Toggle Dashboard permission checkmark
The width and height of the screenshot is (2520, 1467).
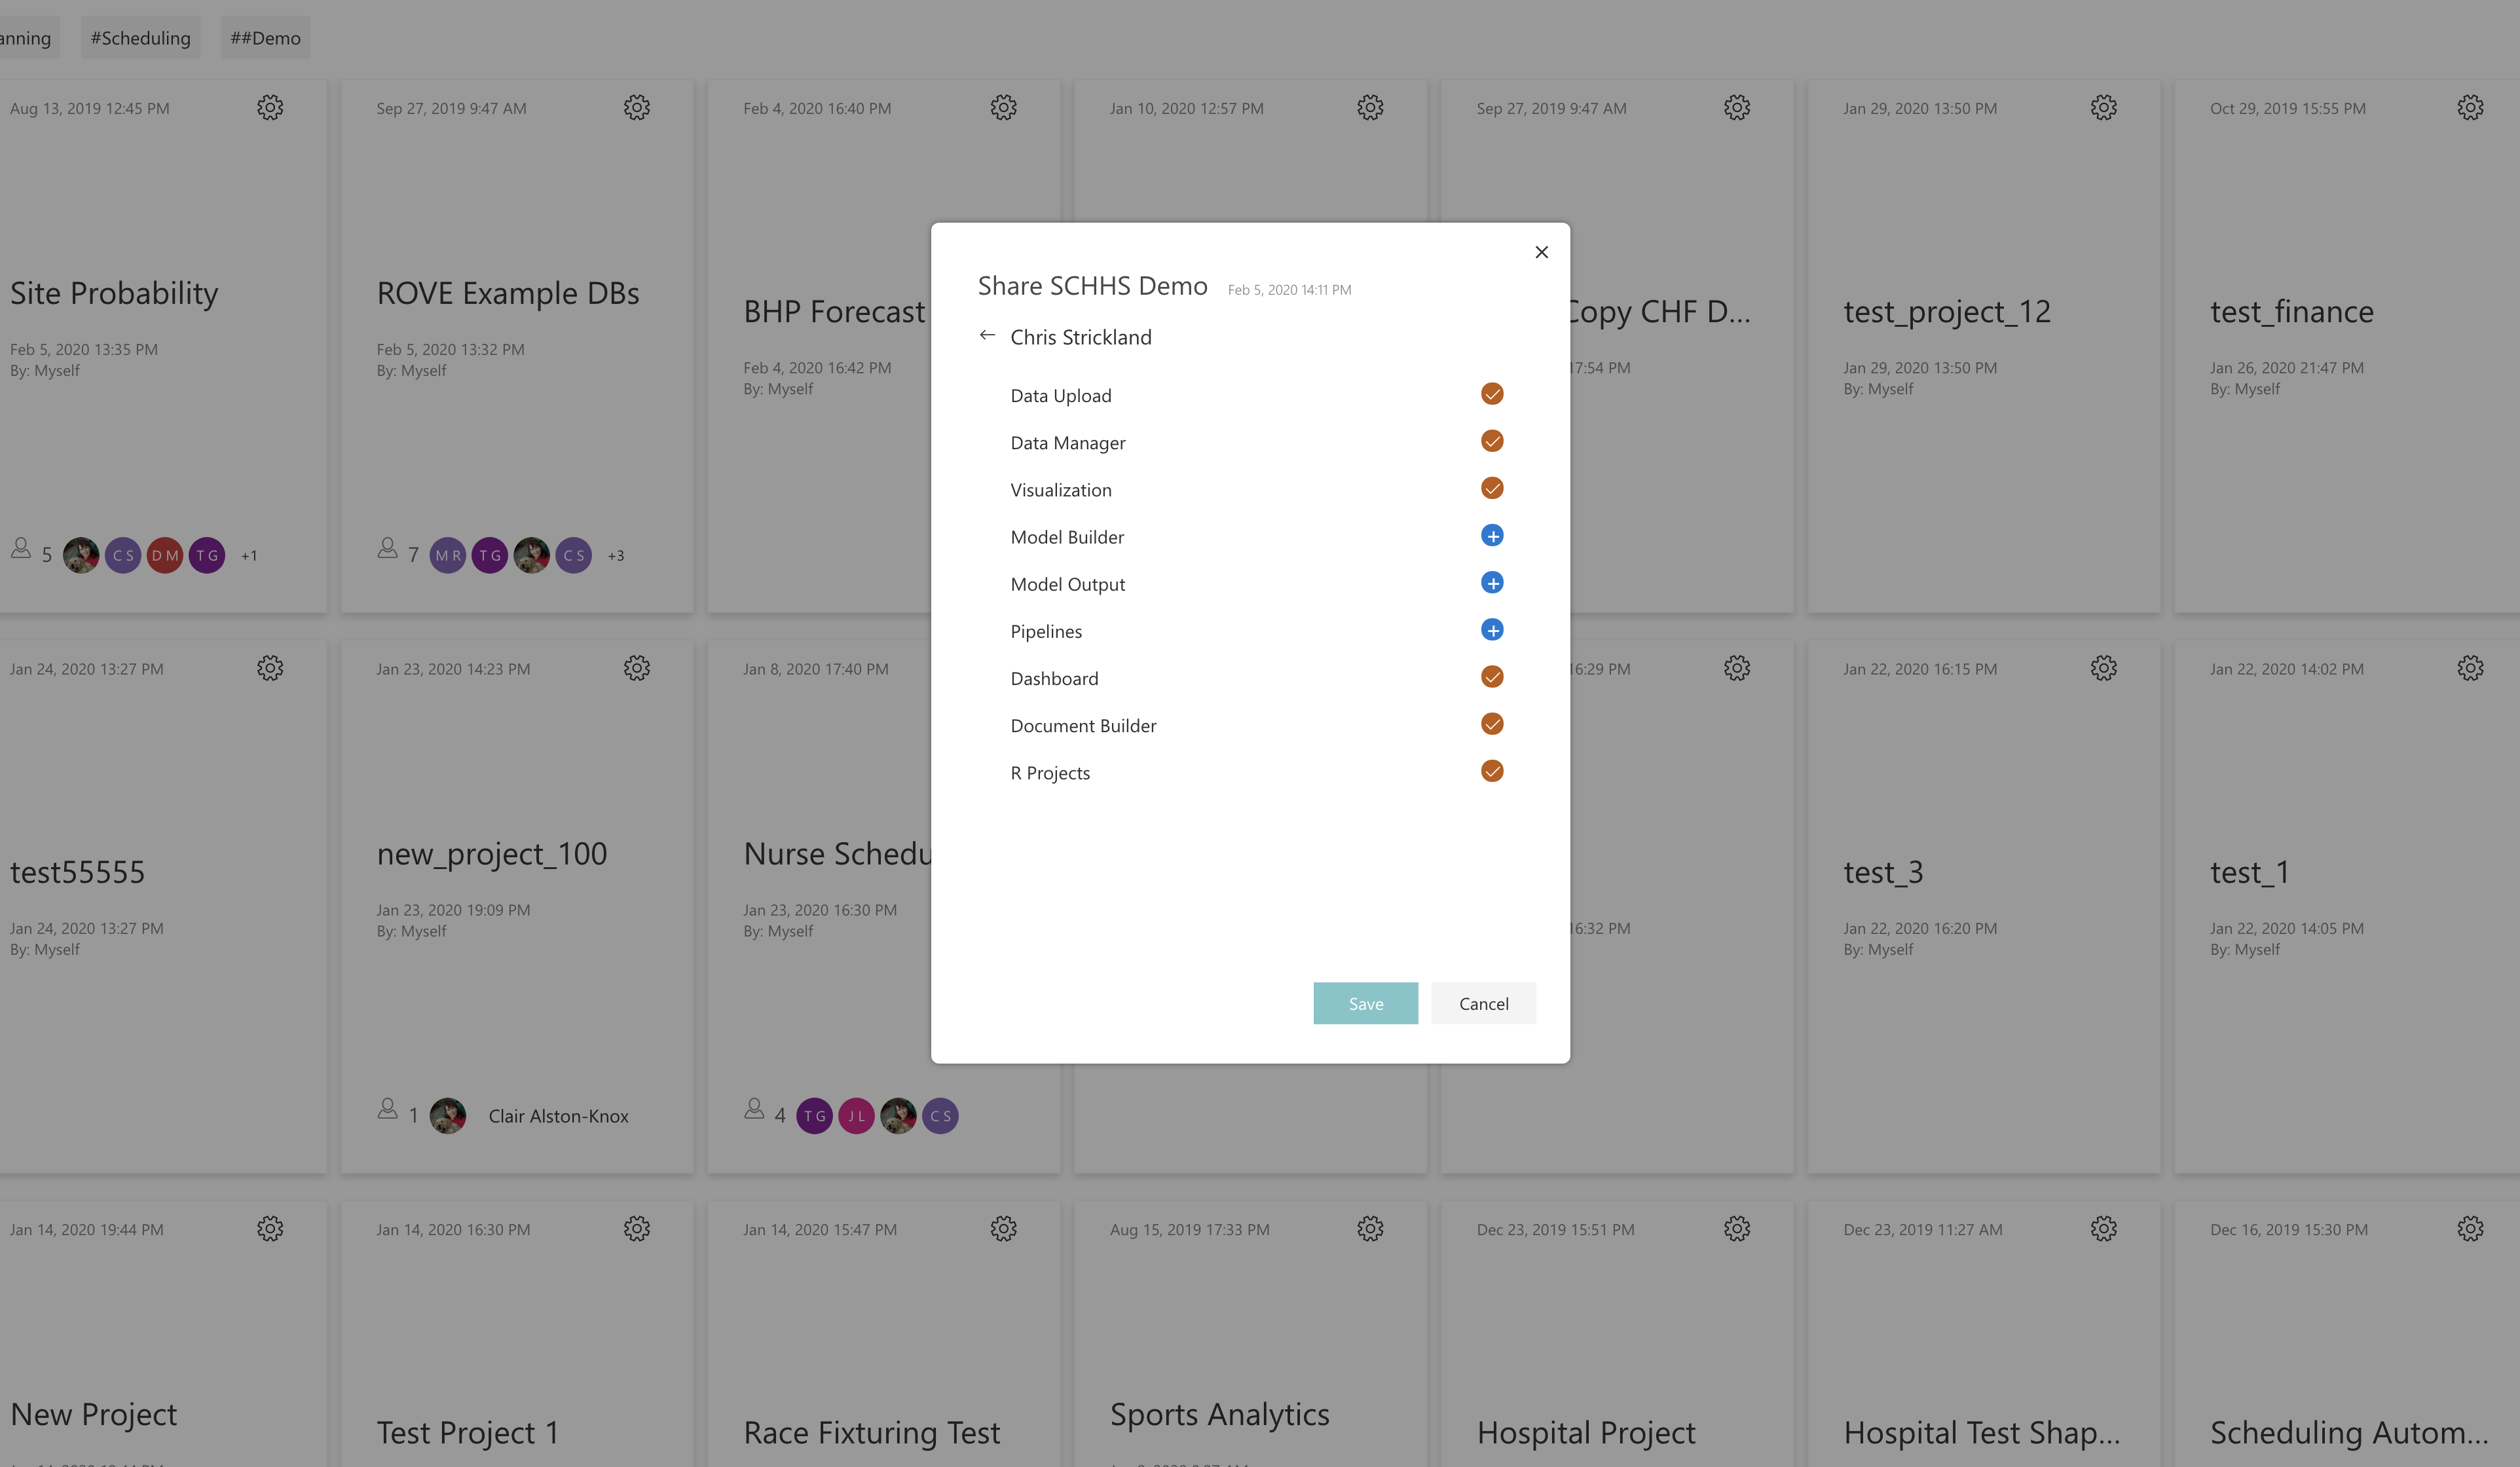pos(1492,677)
